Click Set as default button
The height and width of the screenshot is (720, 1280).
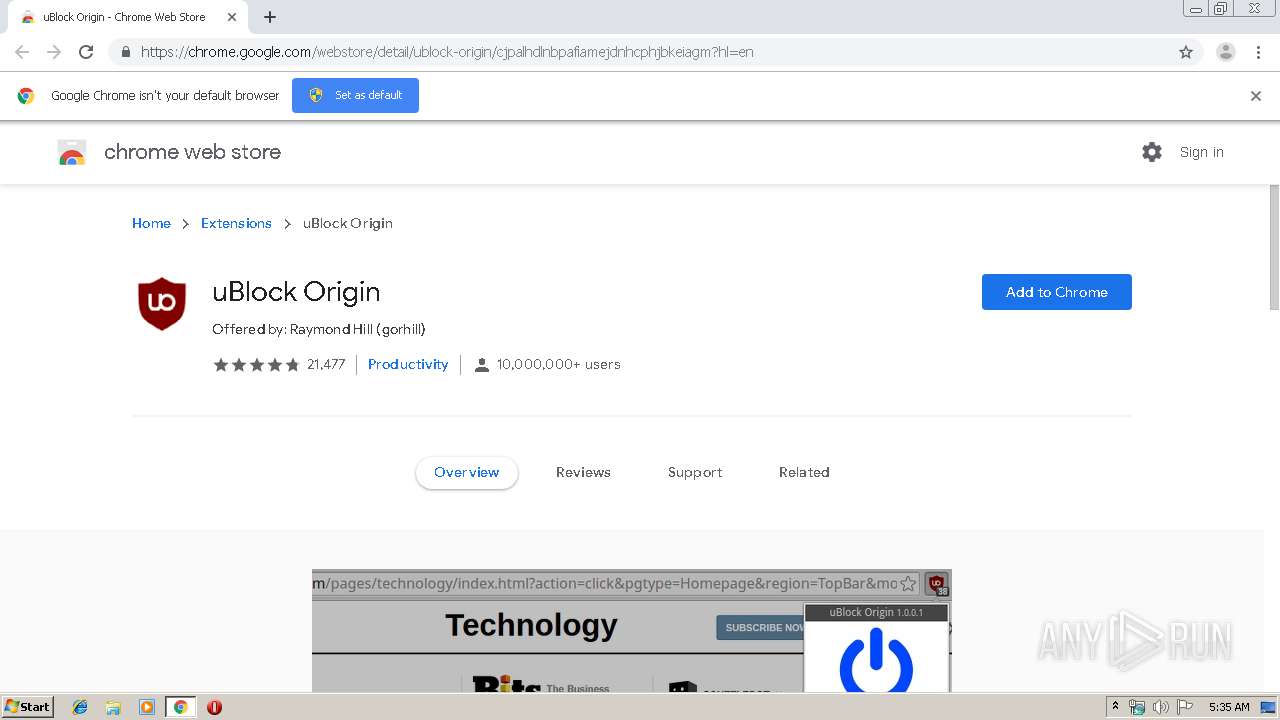click(x=355, y=95)
